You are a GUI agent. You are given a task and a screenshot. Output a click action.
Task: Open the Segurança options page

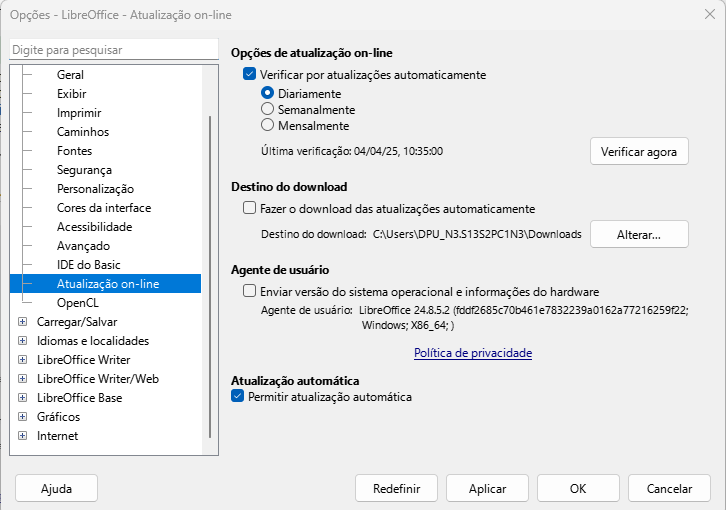tap(84, 170)
